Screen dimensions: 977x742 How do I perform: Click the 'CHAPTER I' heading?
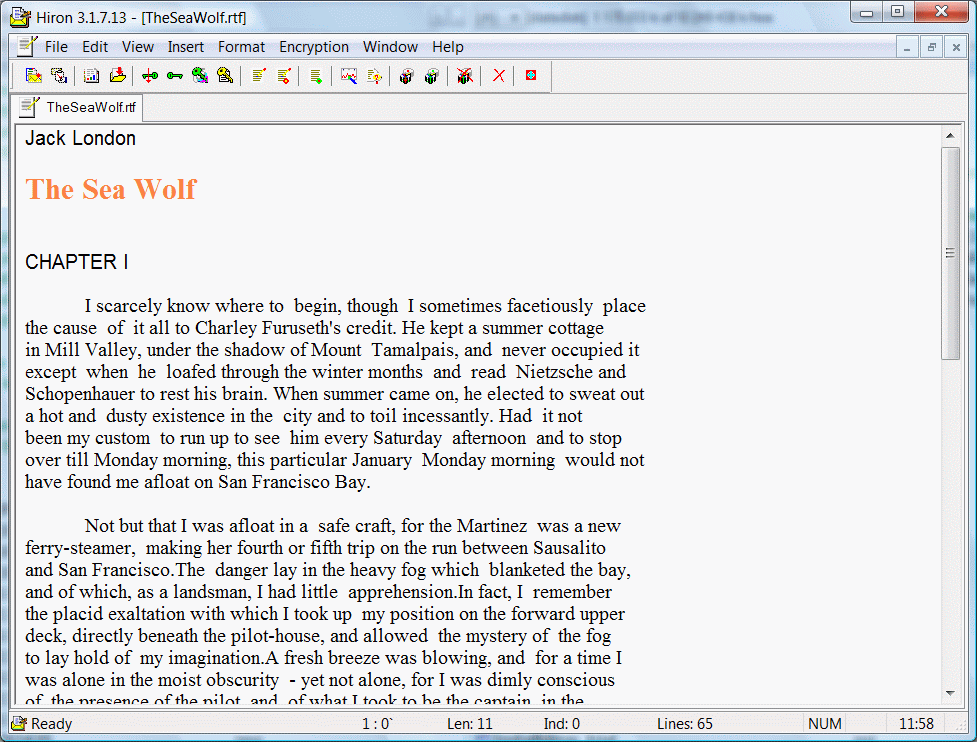coord(77,262)
